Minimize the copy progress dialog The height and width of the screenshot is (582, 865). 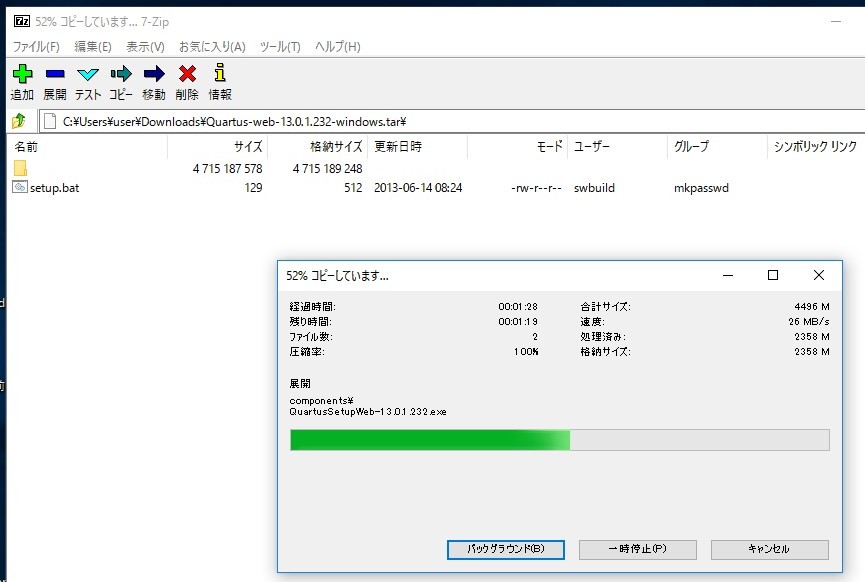(x=728, y=275)
